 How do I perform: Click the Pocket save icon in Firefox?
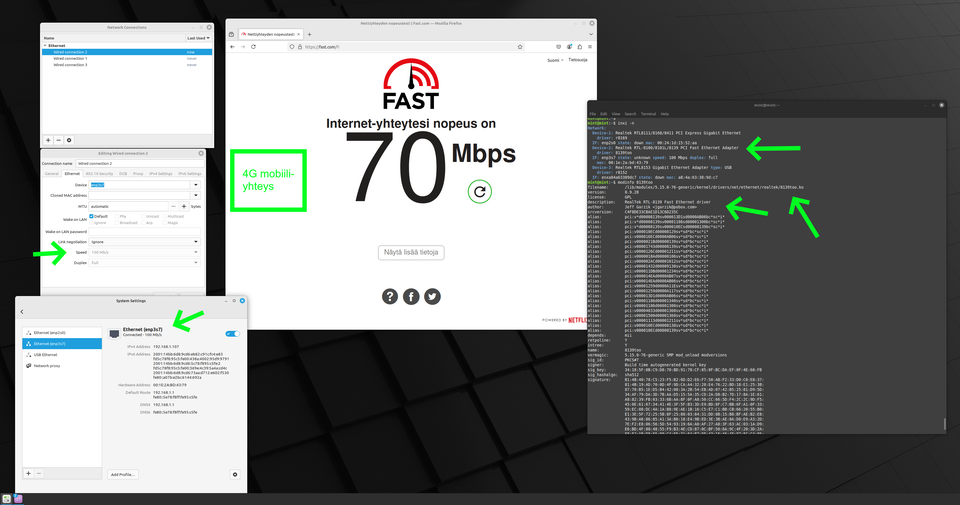(558, 47)
